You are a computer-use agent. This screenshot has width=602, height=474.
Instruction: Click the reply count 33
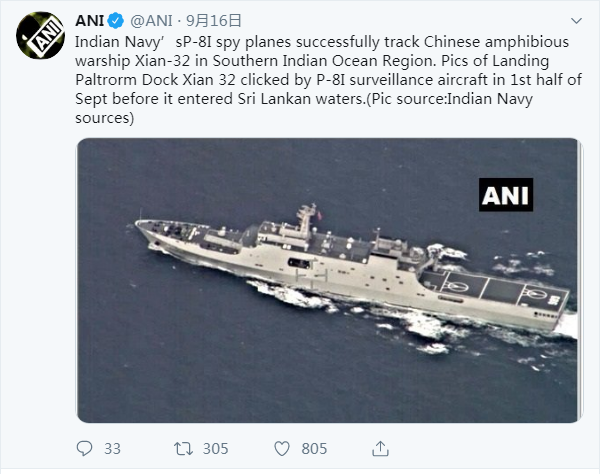point(112,448)
